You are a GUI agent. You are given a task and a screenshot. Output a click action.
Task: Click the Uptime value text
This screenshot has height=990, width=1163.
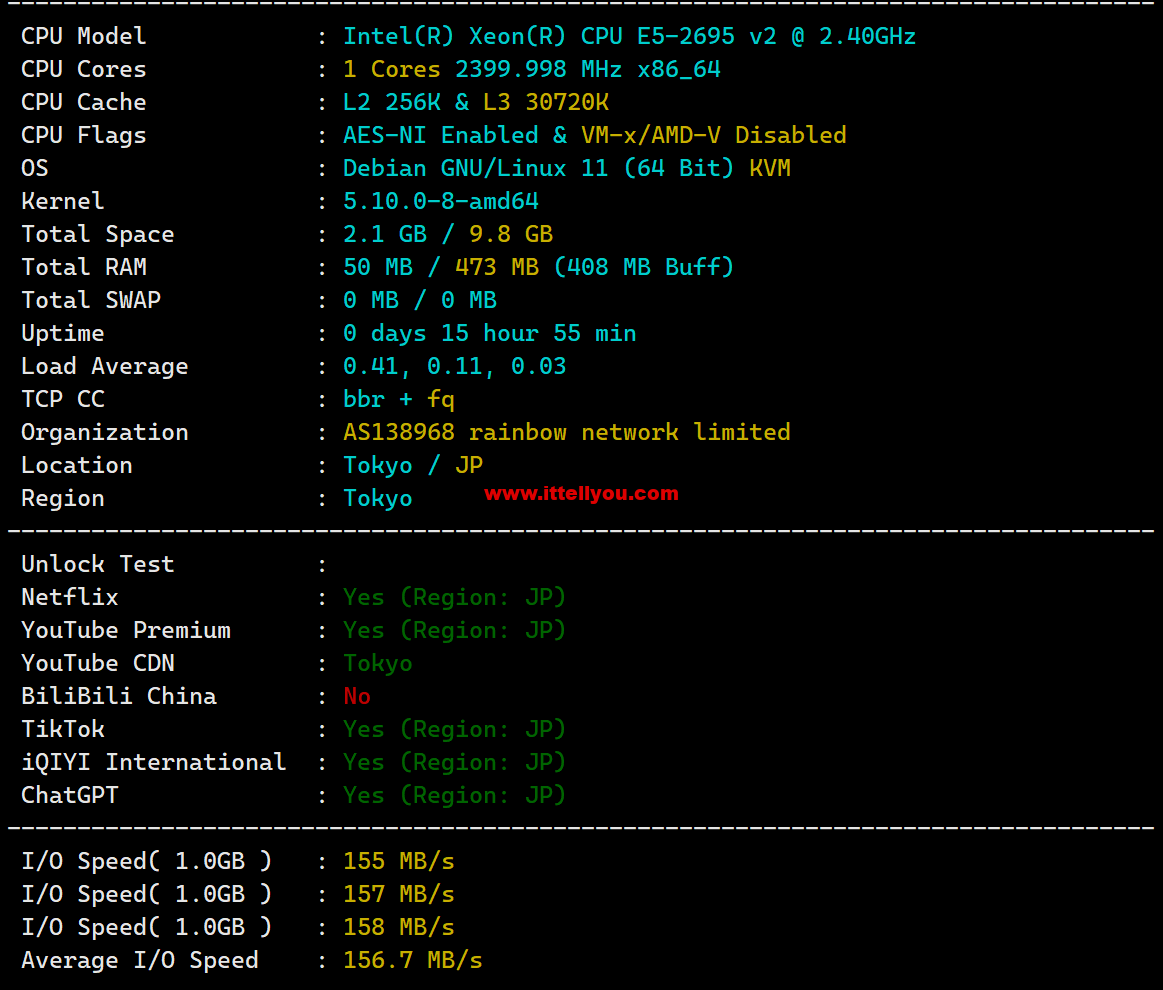[x=490, y=334]
